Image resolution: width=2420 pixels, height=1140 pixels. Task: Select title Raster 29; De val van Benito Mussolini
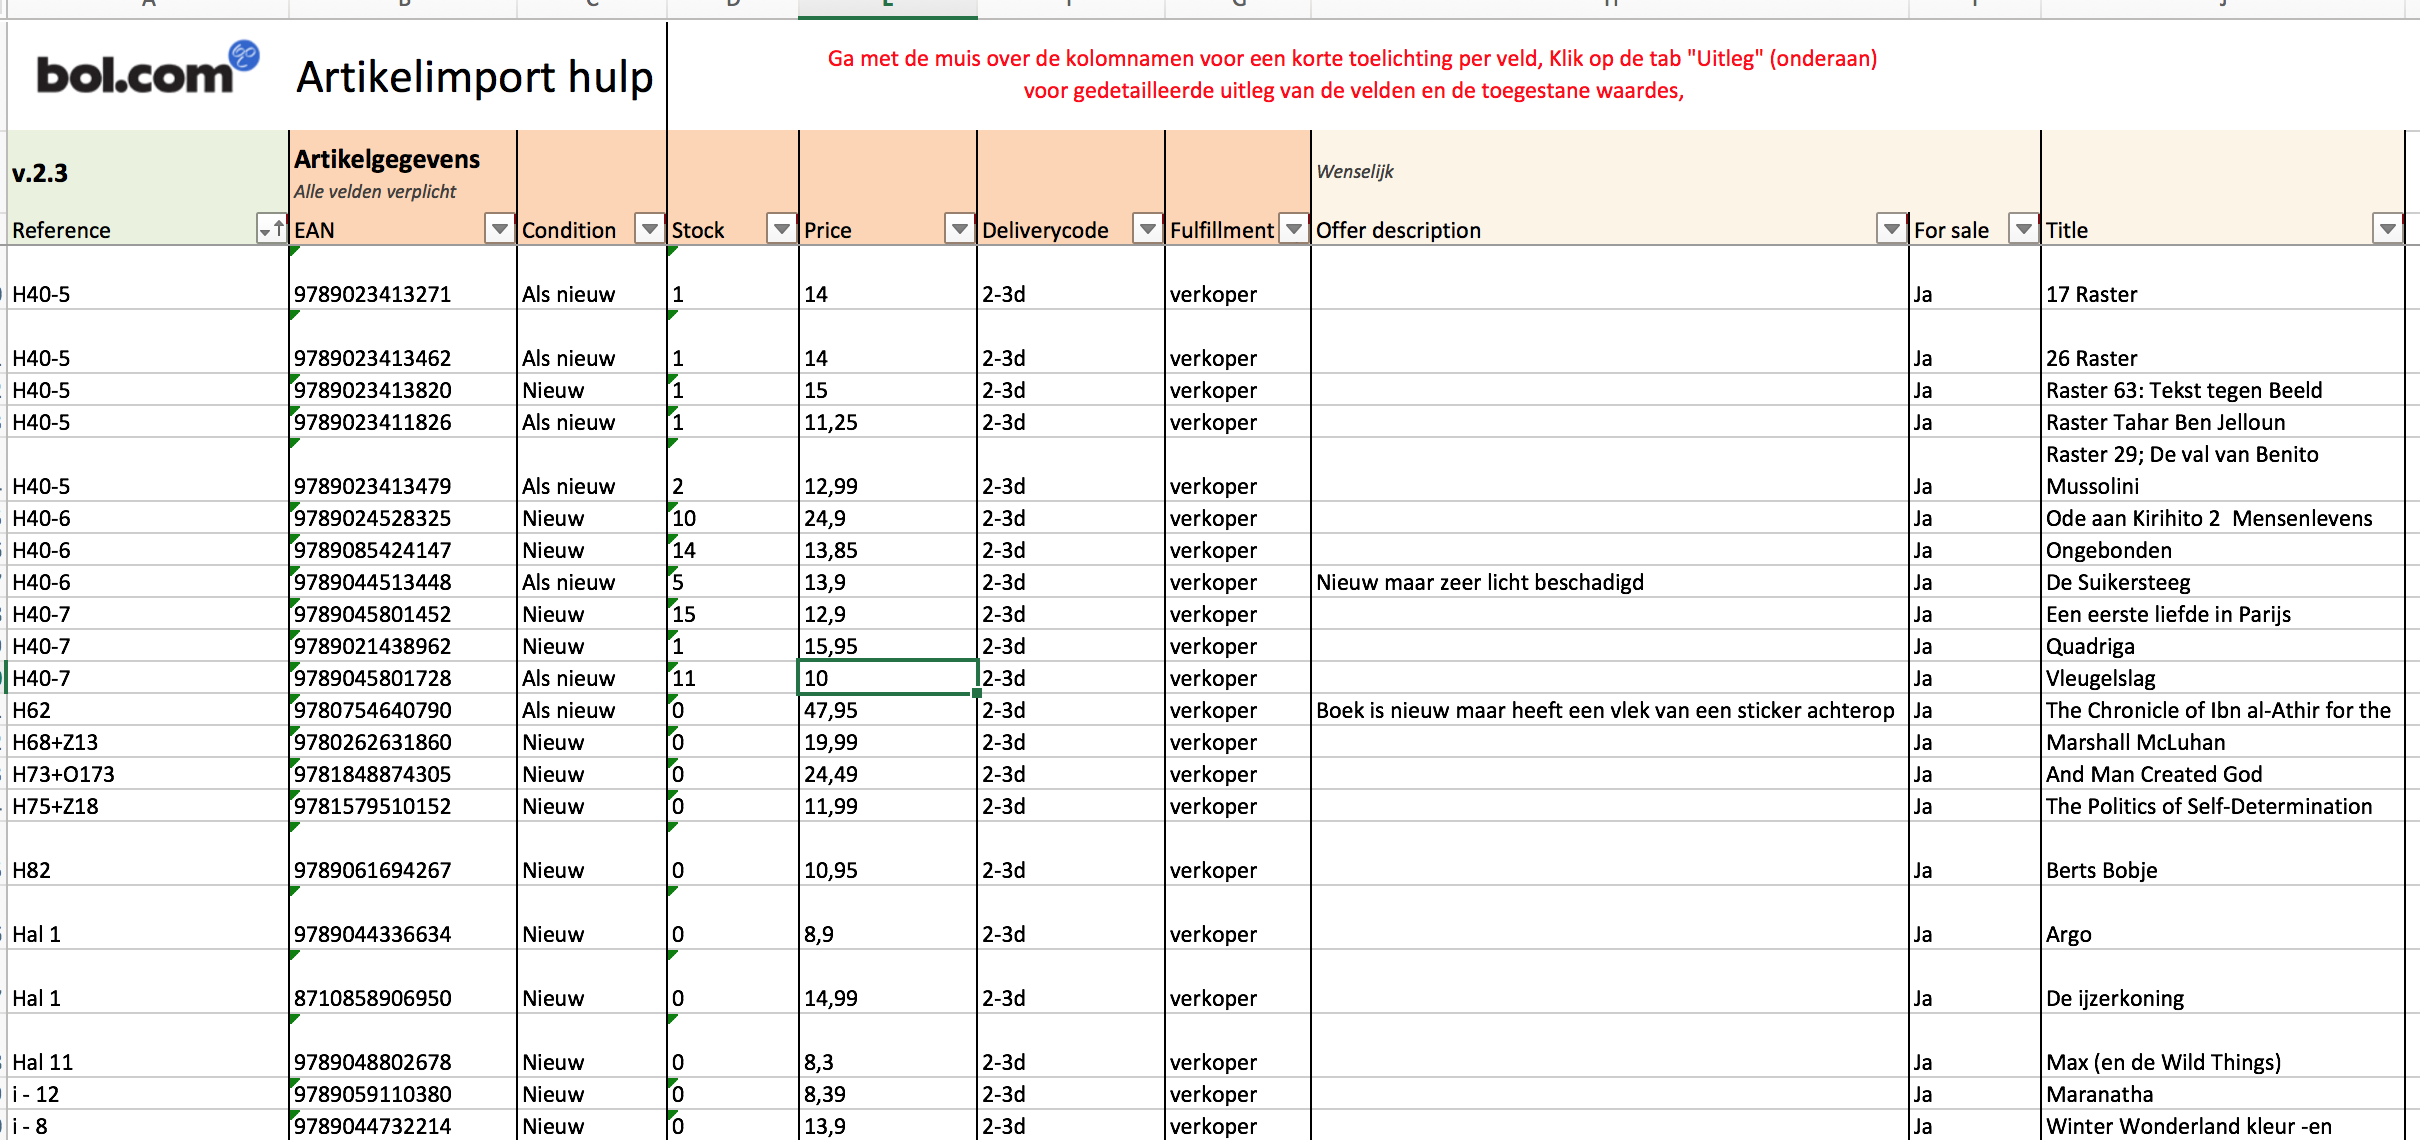2222,470
